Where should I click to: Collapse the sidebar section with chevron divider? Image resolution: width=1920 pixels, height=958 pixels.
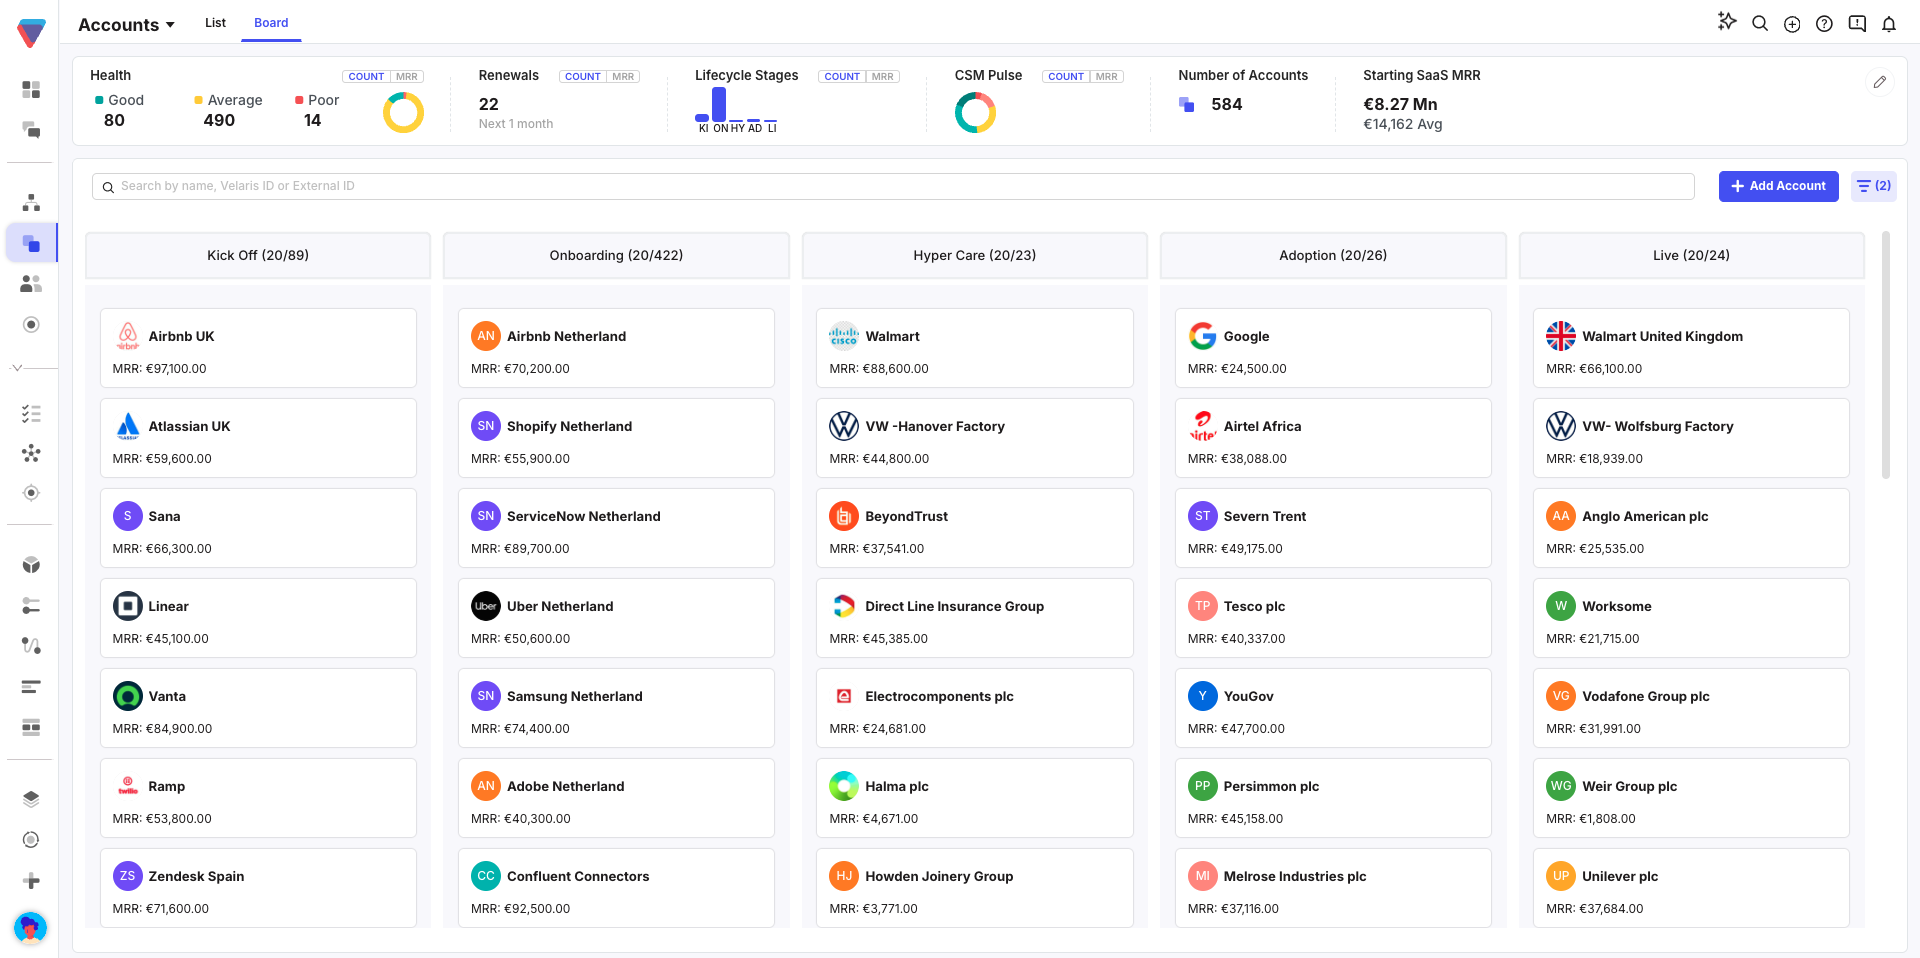17,368
